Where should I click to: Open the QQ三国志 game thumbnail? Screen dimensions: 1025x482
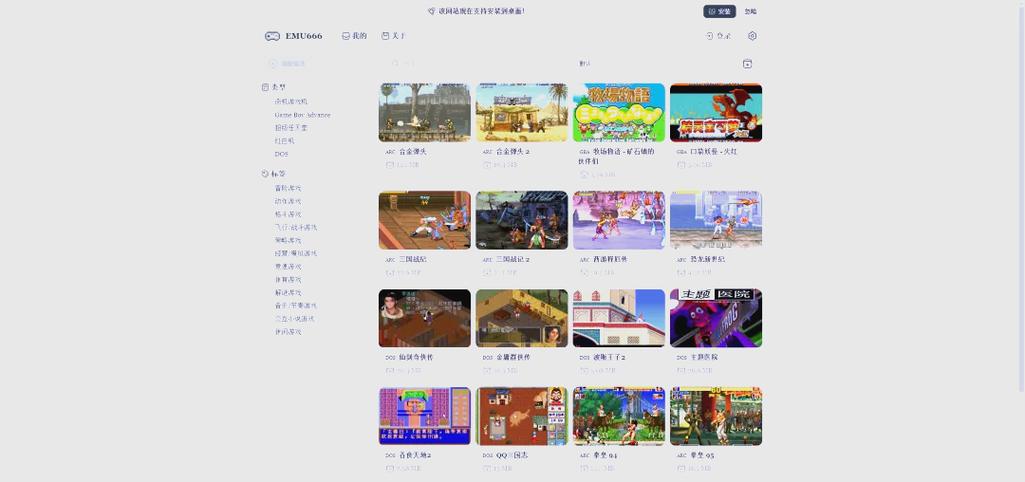[x=522, y=416]
